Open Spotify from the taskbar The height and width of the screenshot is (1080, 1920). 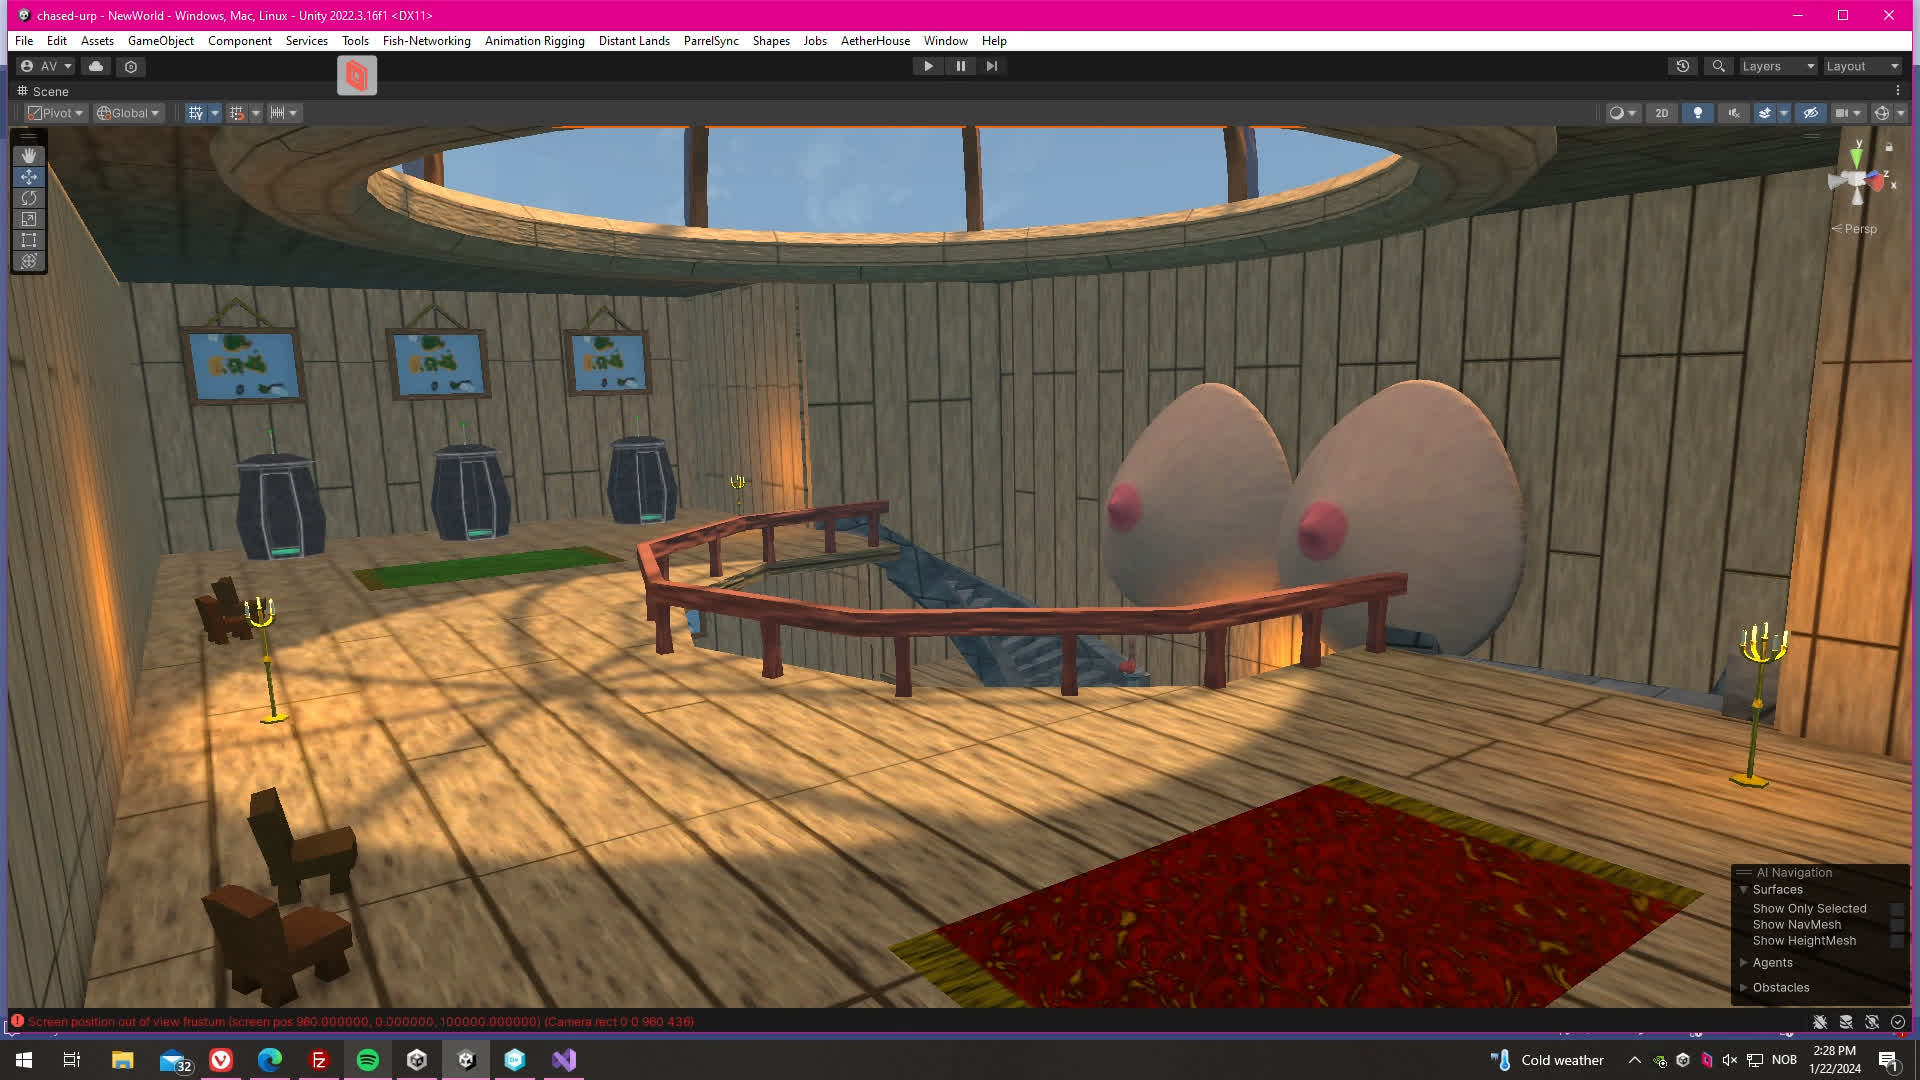coord(368,1060)
